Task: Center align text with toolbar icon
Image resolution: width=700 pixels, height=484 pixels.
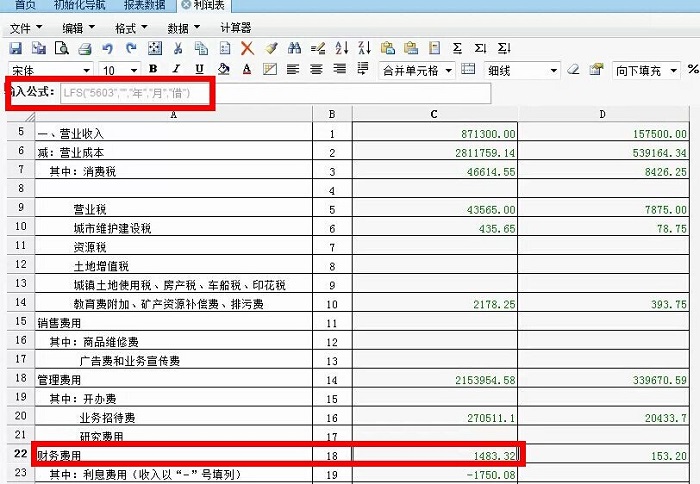Action: click(316, 69)
